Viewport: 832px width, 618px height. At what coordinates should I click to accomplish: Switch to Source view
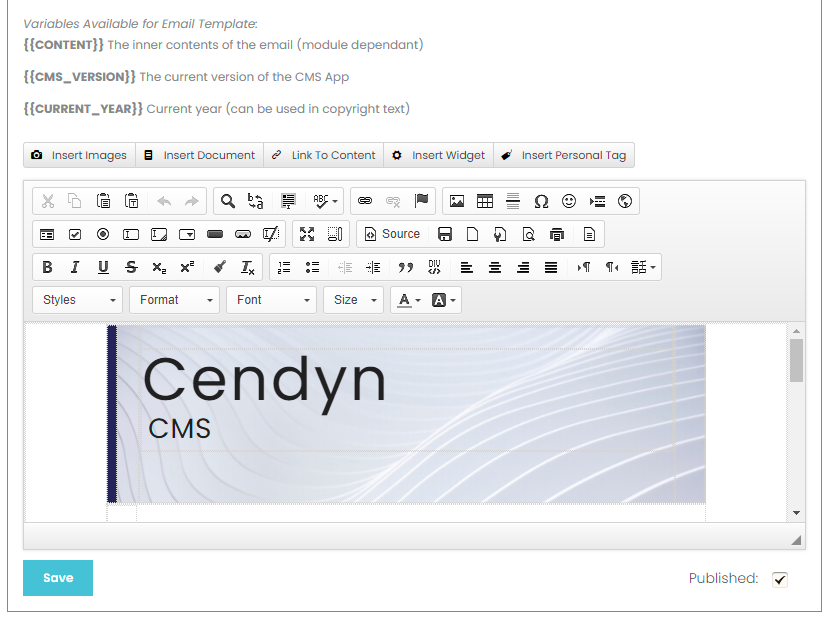[x=393, y=234]
